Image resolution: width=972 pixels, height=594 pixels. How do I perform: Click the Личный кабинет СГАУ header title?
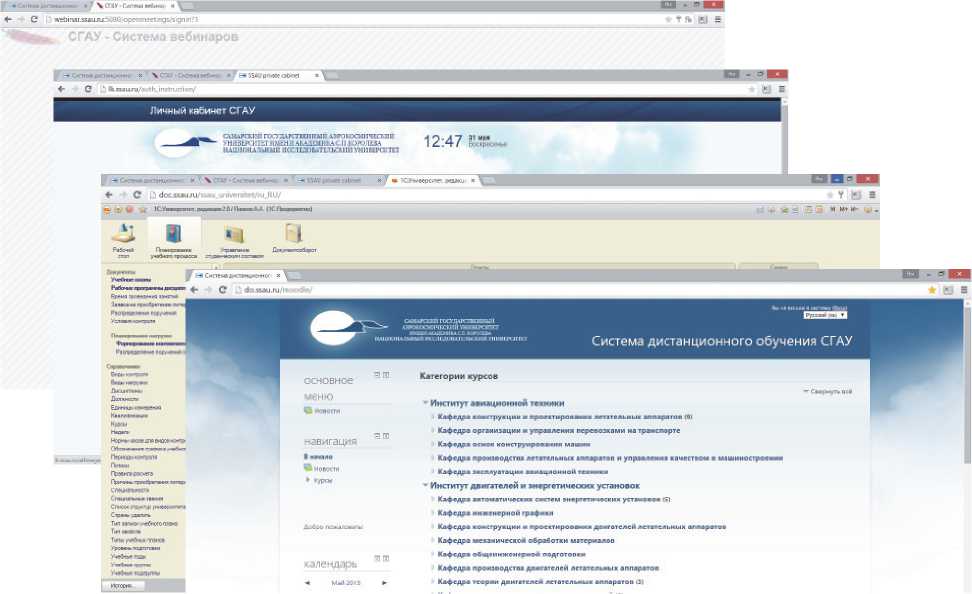[203, 110]
